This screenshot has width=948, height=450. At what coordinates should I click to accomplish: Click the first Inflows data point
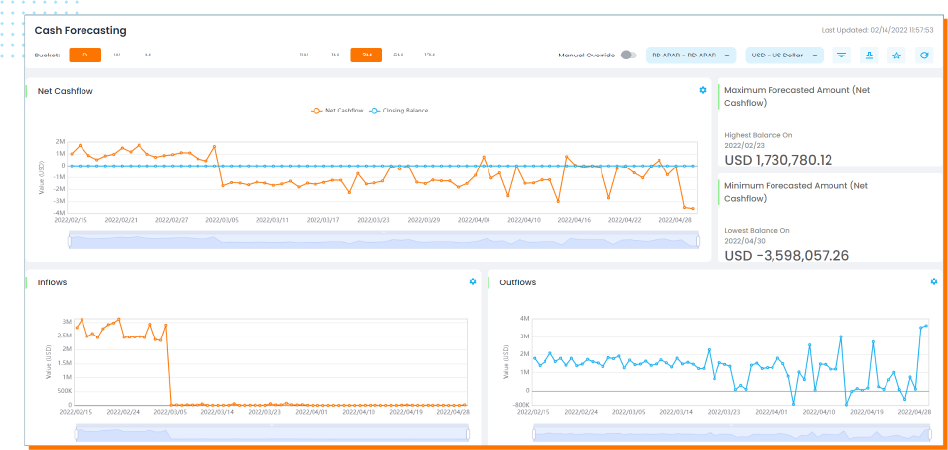pos(77,328)
